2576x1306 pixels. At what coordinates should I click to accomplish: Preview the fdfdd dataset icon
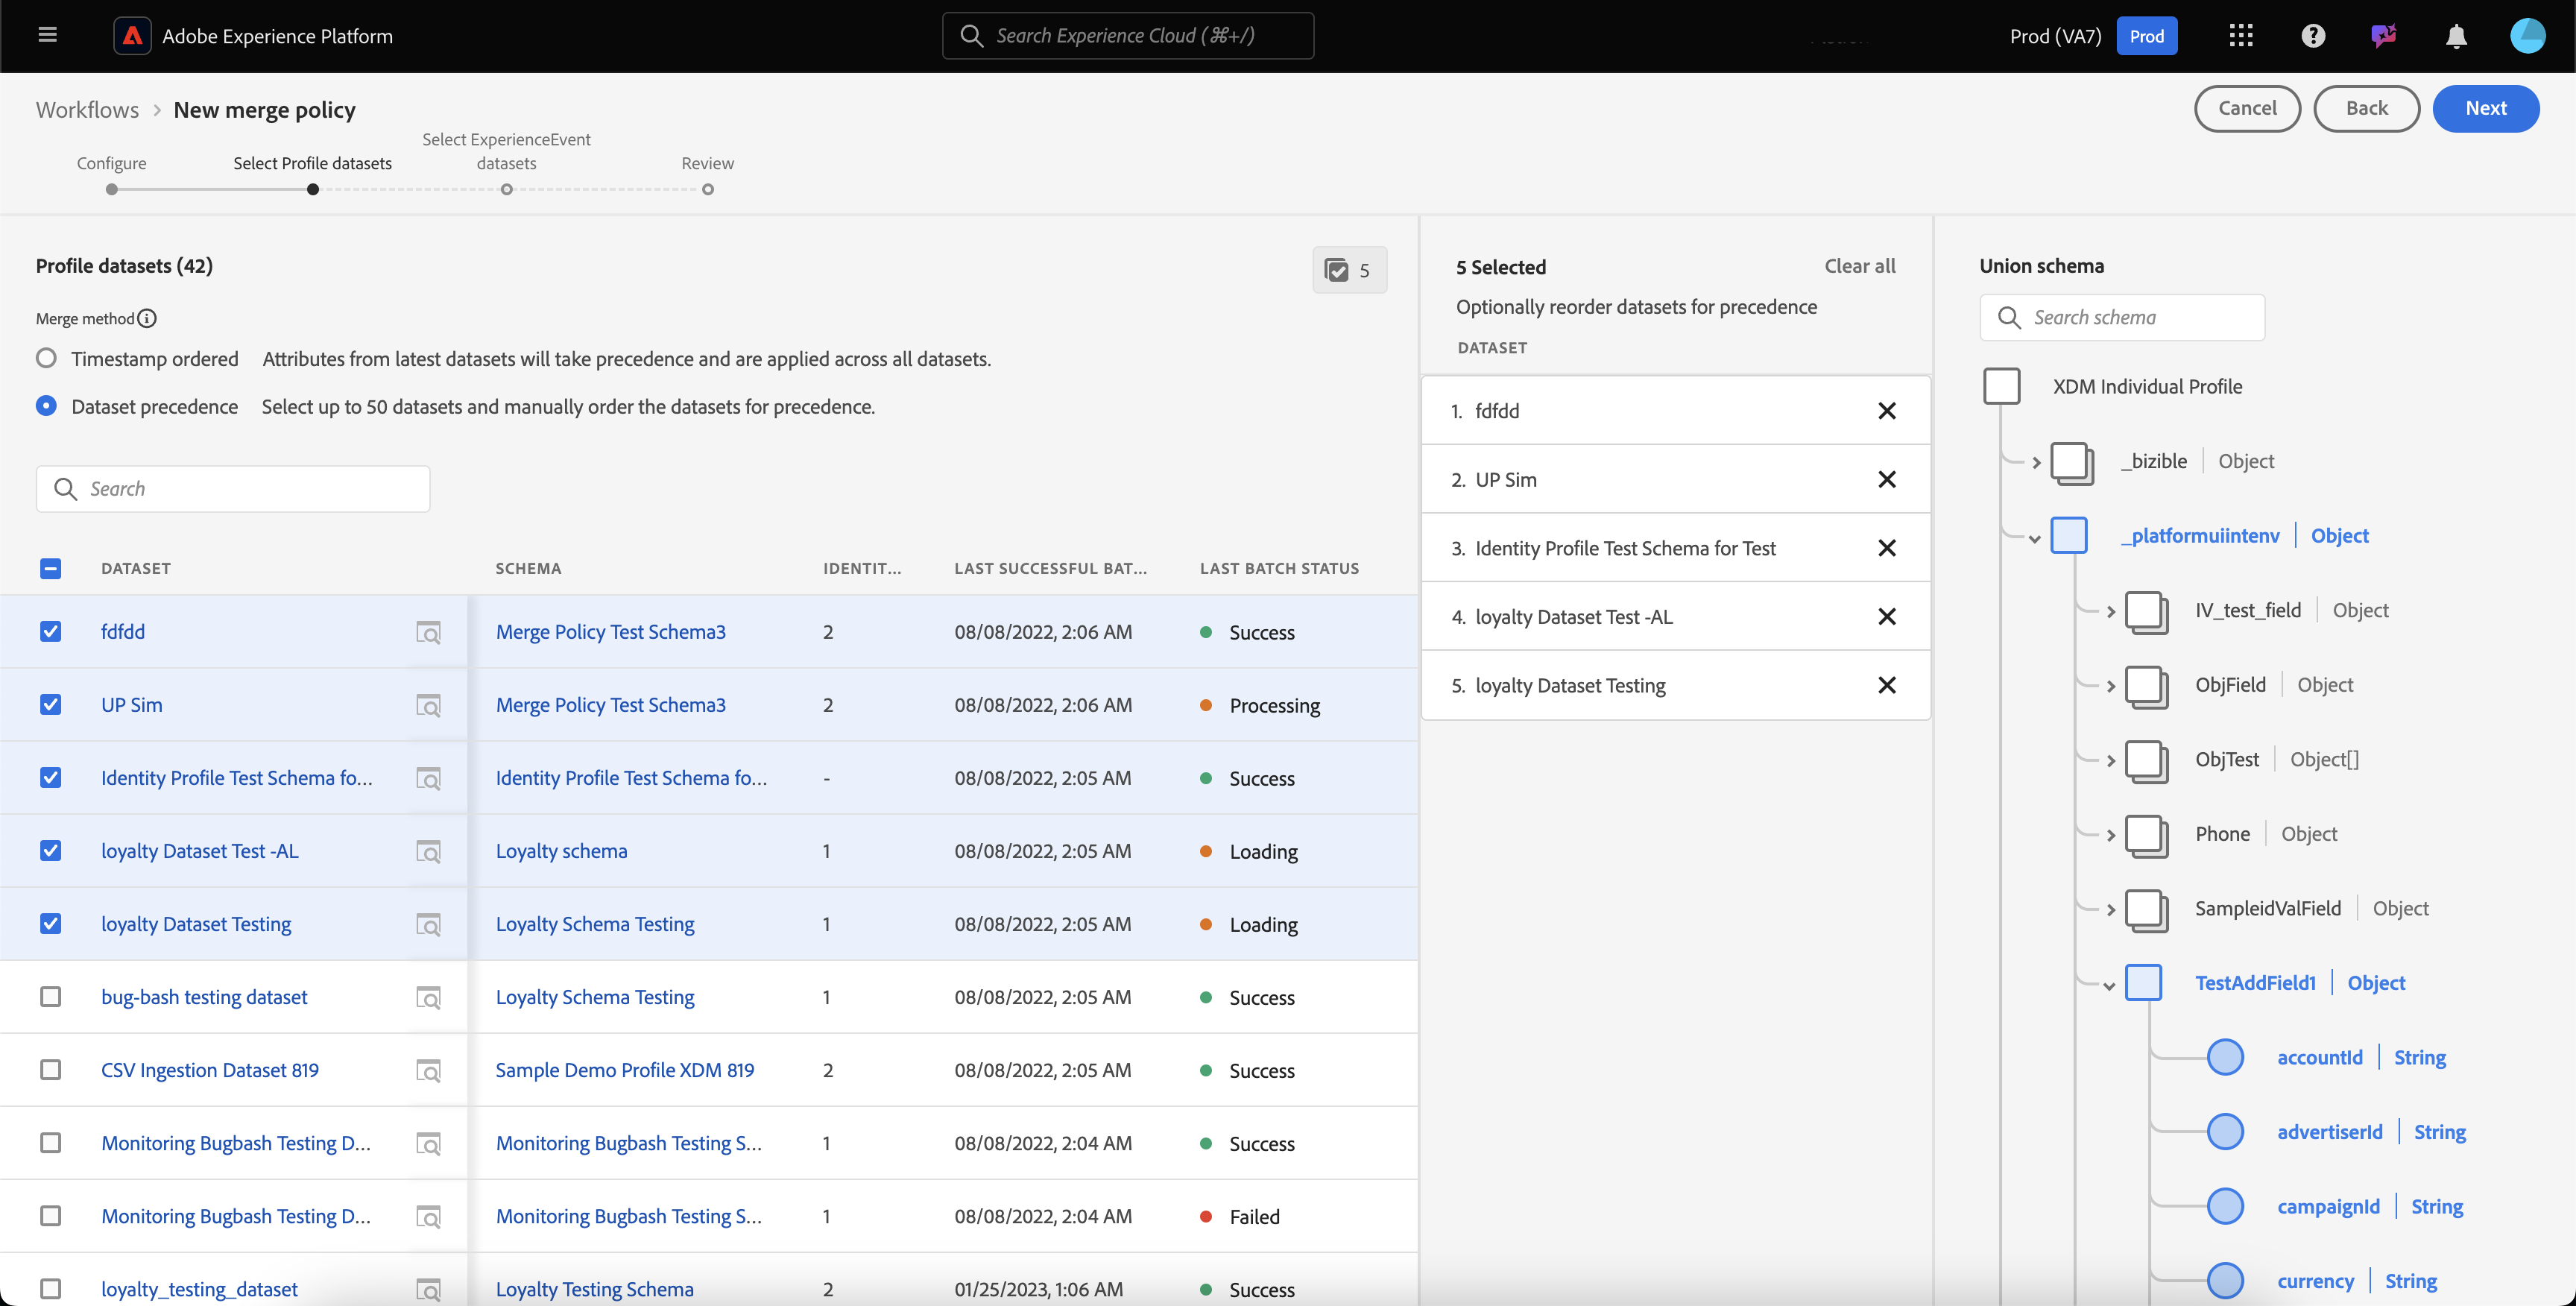coord(428,632)
